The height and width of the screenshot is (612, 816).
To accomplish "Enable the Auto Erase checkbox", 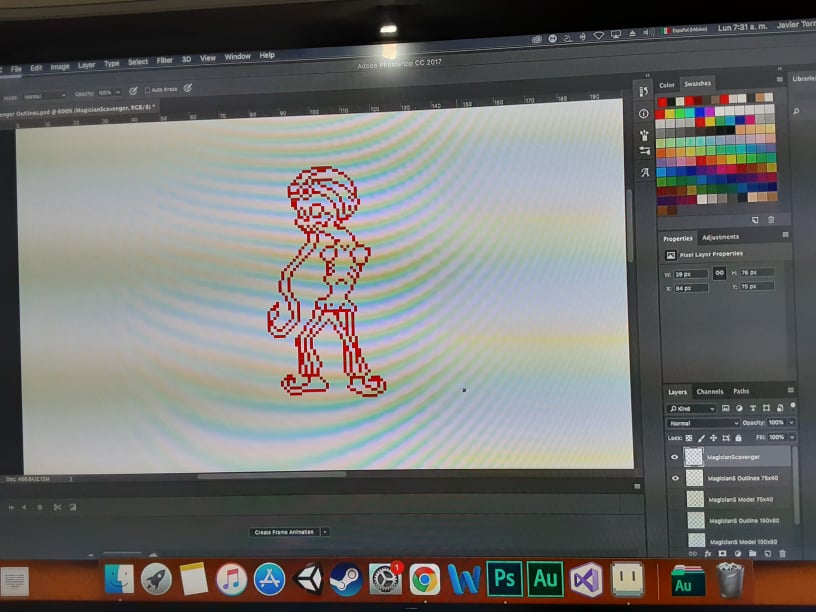I will click(x=147, y=90).
